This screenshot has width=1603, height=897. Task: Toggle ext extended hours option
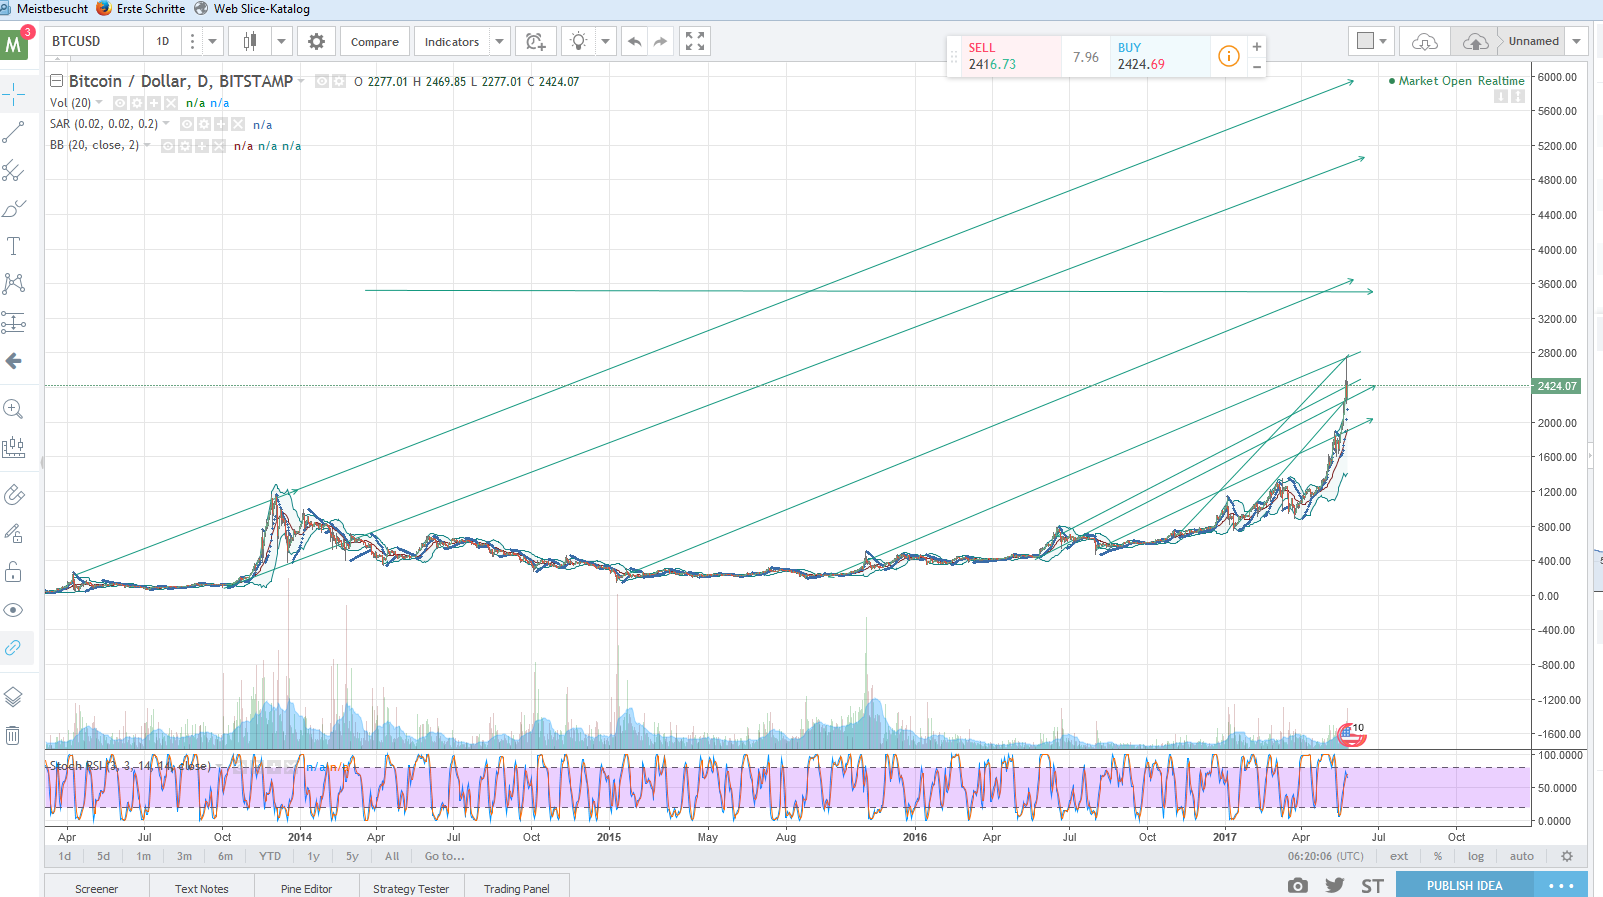[1399, 856]
